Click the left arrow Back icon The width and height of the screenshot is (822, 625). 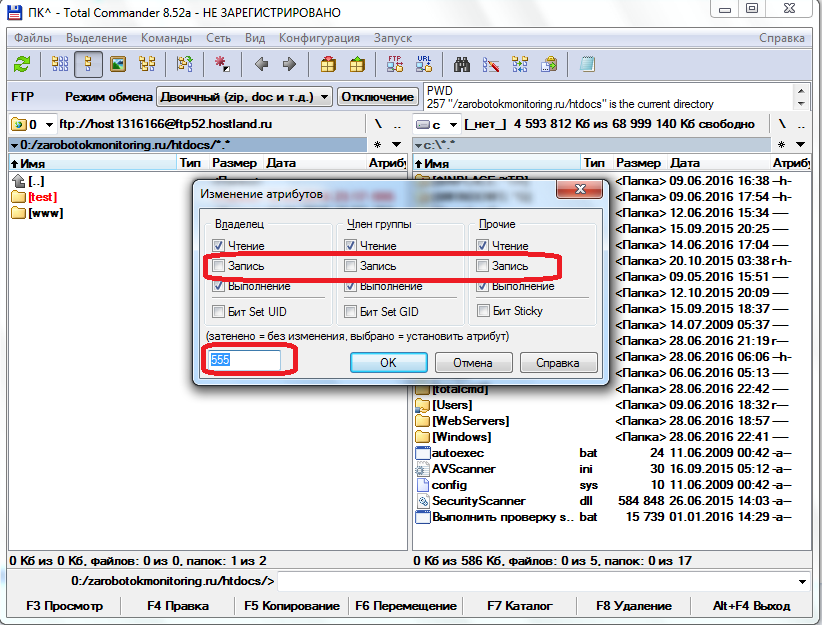click(262, 64)
